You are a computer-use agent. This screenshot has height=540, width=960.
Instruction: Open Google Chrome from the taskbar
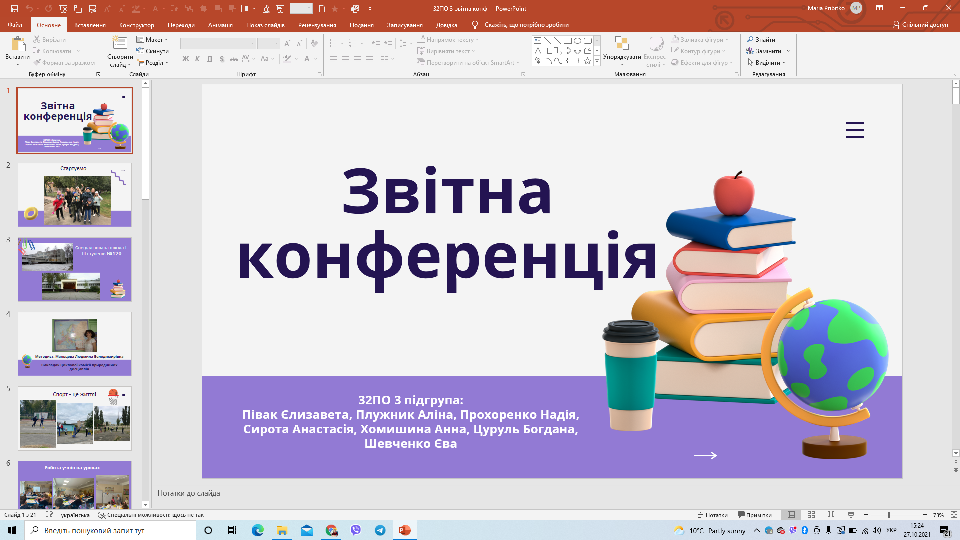pos(331,530)
